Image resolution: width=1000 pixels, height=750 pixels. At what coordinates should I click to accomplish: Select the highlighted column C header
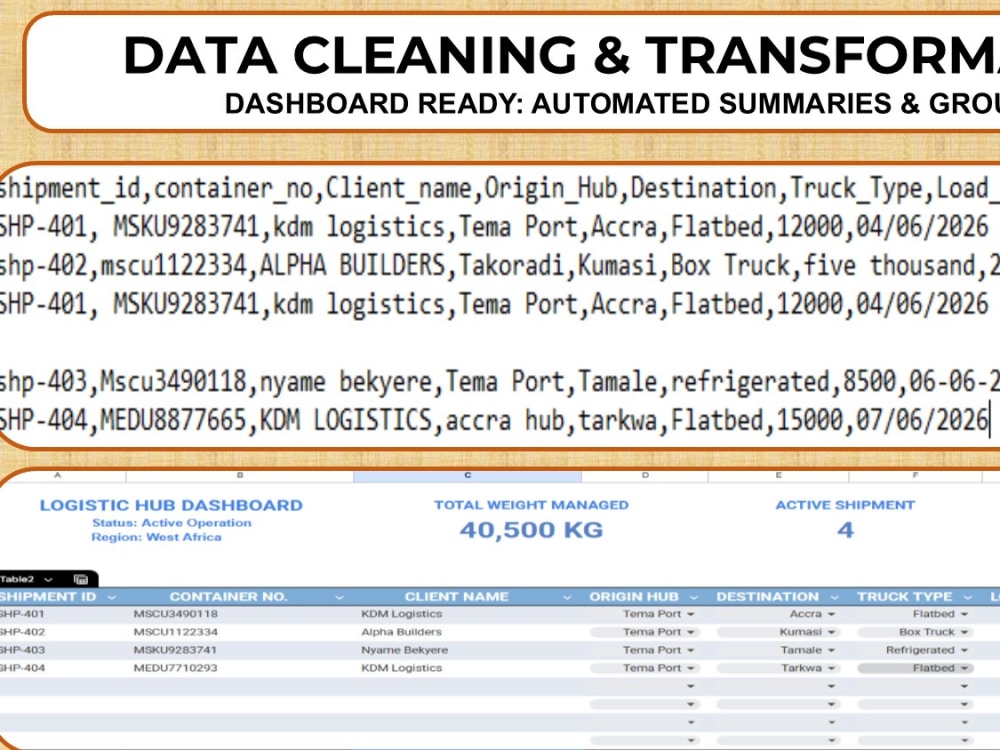coord(467,476)
